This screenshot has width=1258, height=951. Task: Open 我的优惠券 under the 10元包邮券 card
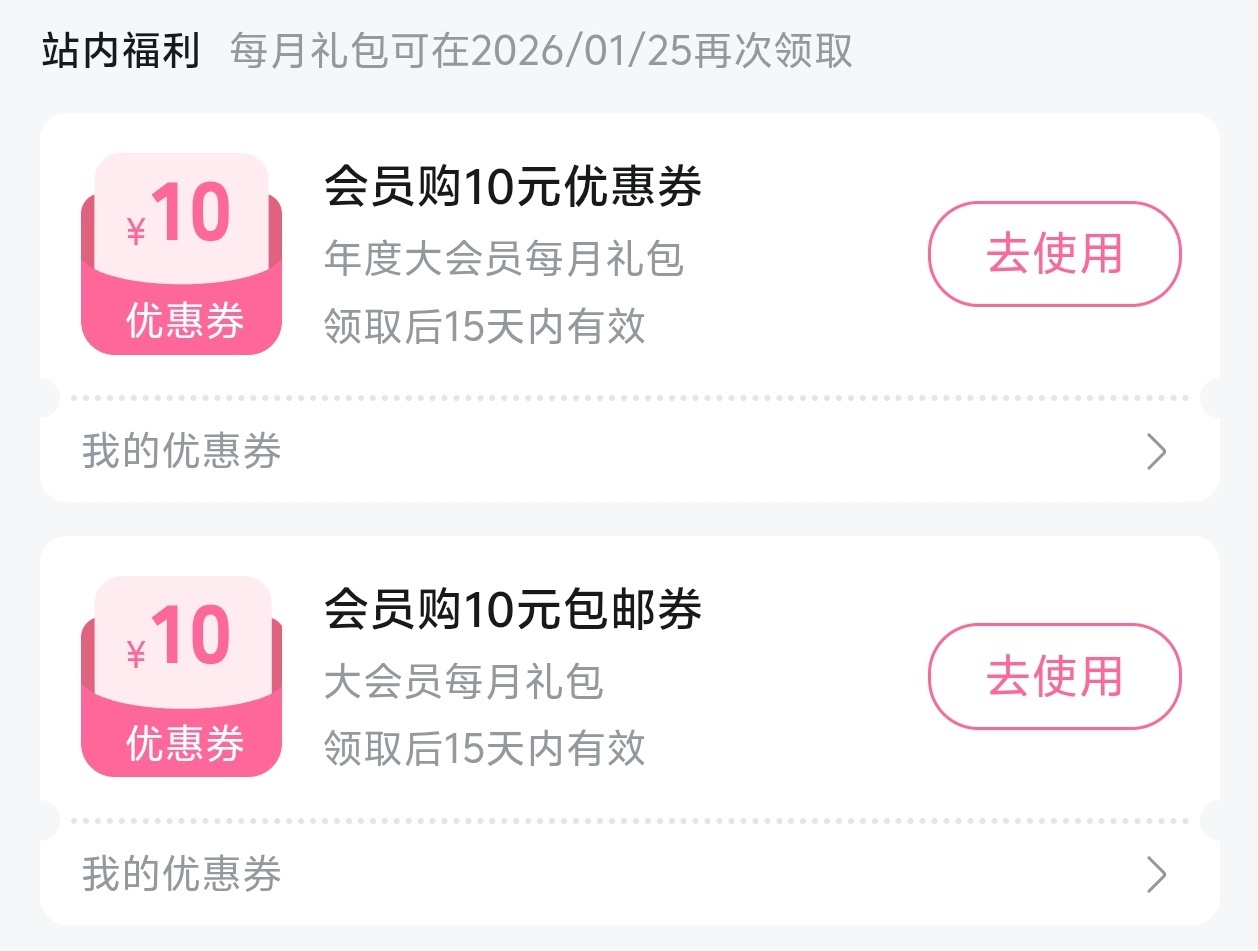point(182,875)
